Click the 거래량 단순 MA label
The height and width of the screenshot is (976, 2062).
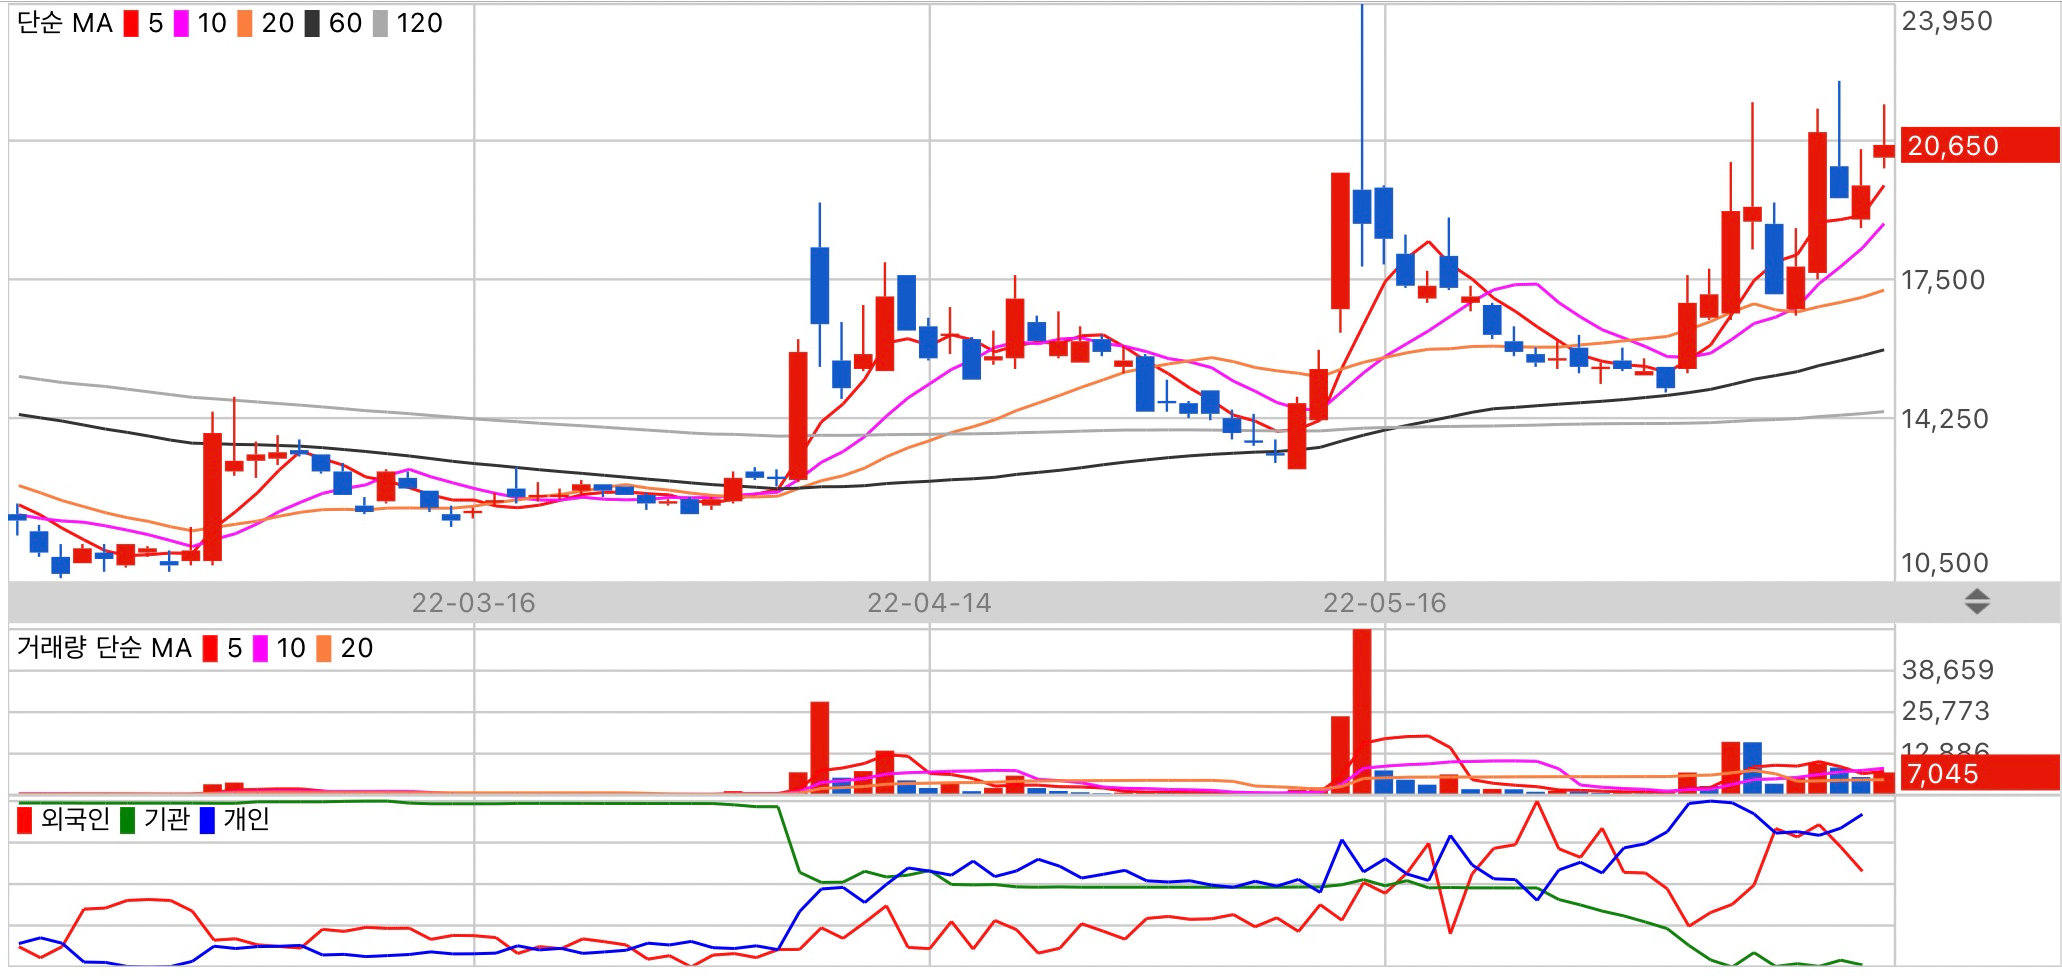point(104,648)
